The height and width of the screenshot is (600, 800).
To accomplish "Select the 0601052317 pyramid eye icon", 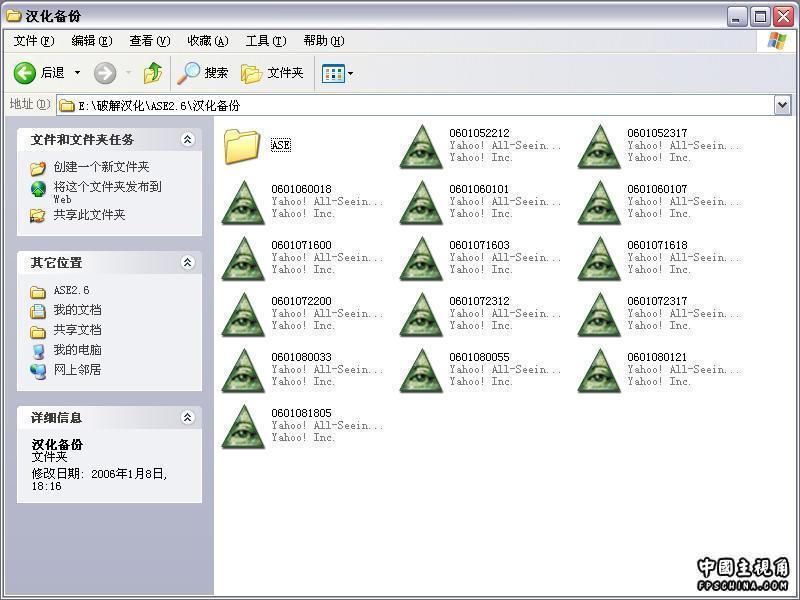I will click(599, 147).
